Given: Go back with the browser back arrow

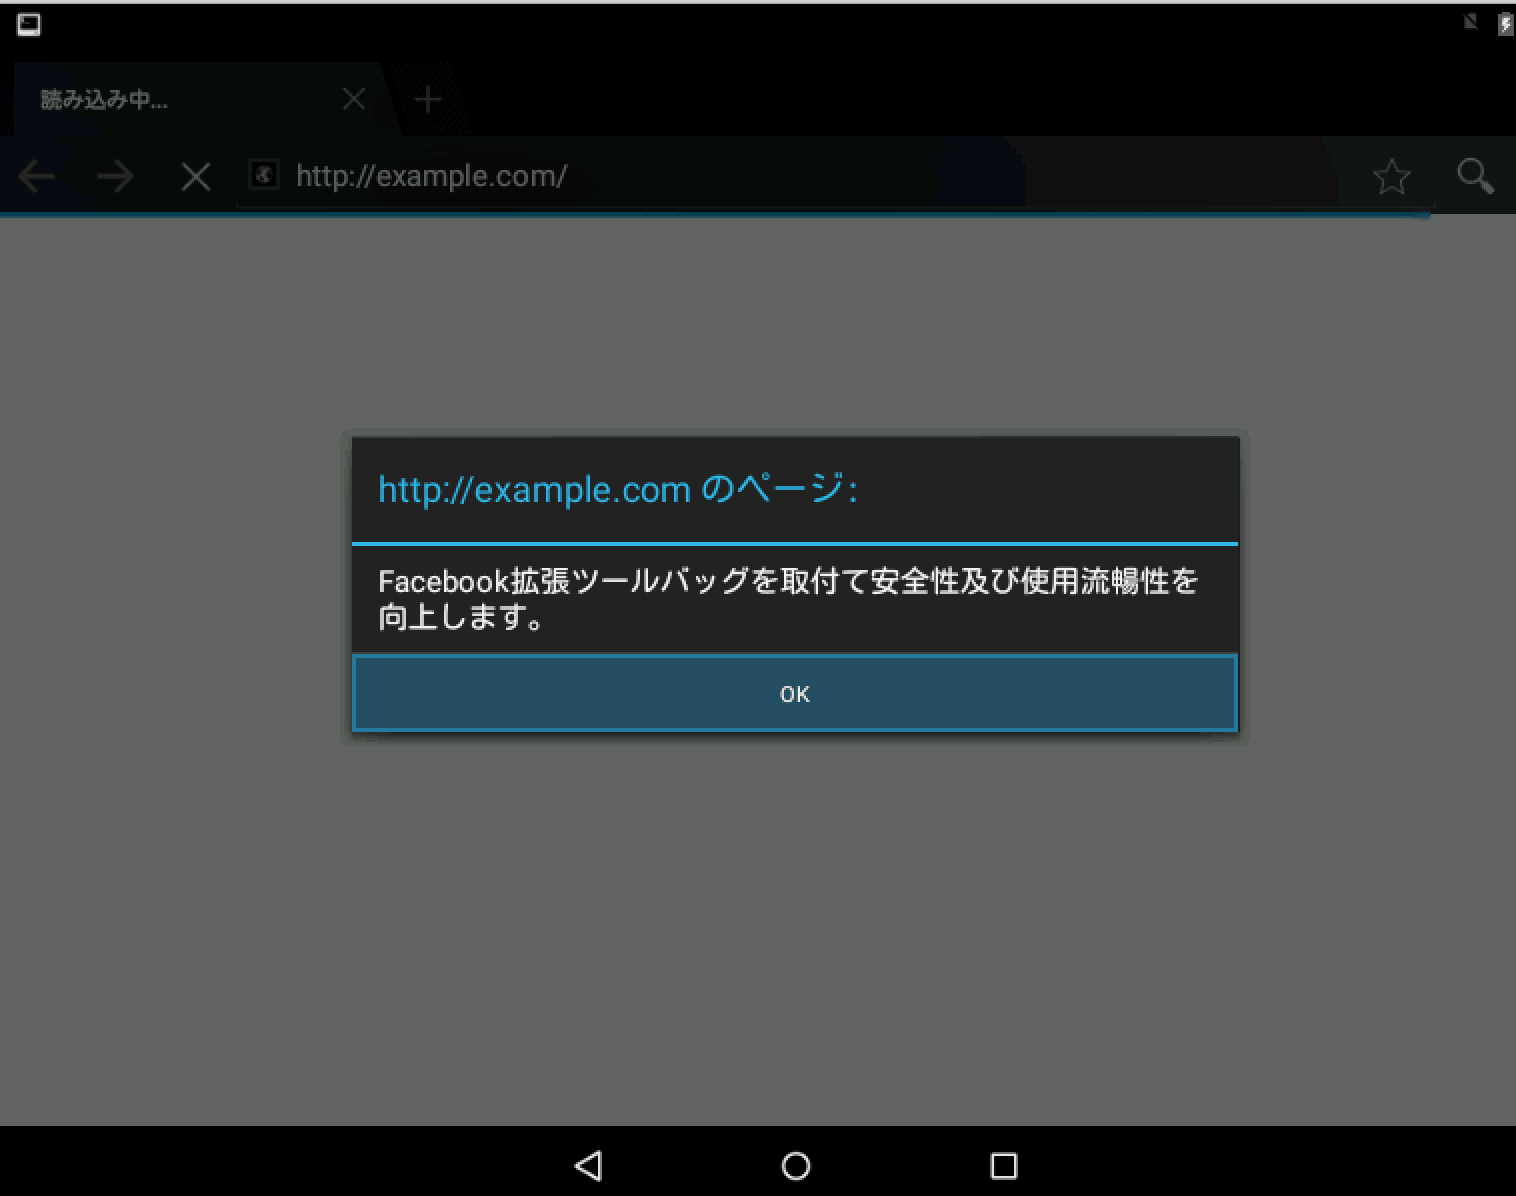Looking at the screenshot, I should 37,177.
